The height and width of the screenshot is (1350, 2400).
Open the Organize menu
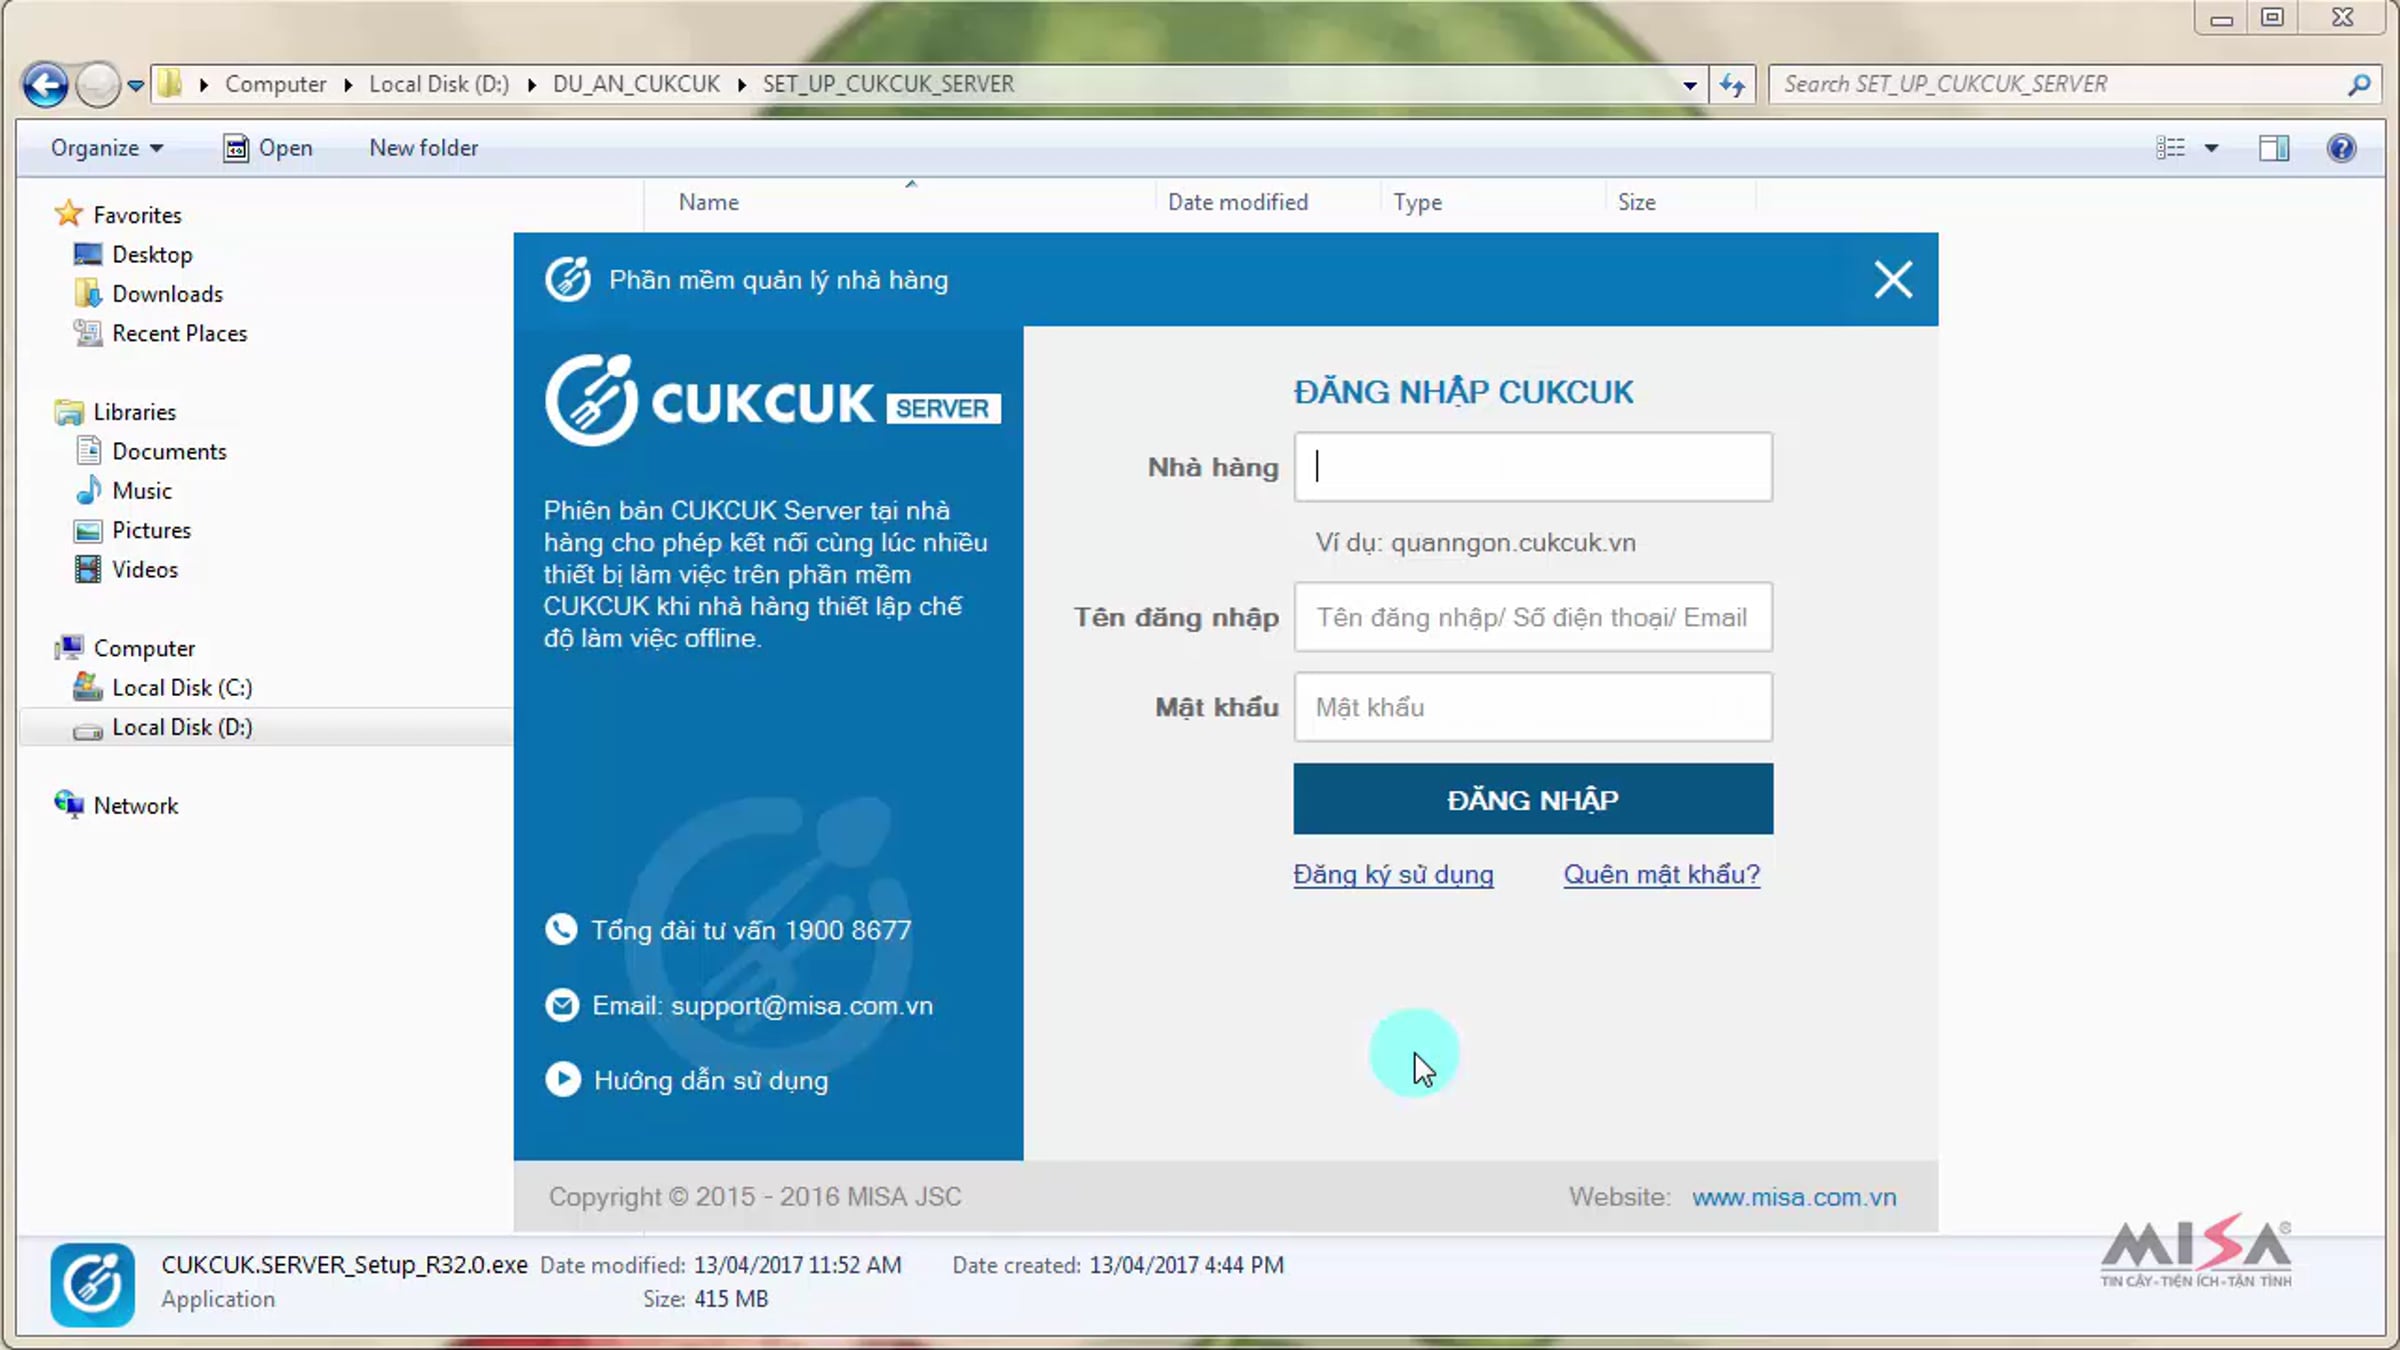pyautogui.click(x=107, y=148)
